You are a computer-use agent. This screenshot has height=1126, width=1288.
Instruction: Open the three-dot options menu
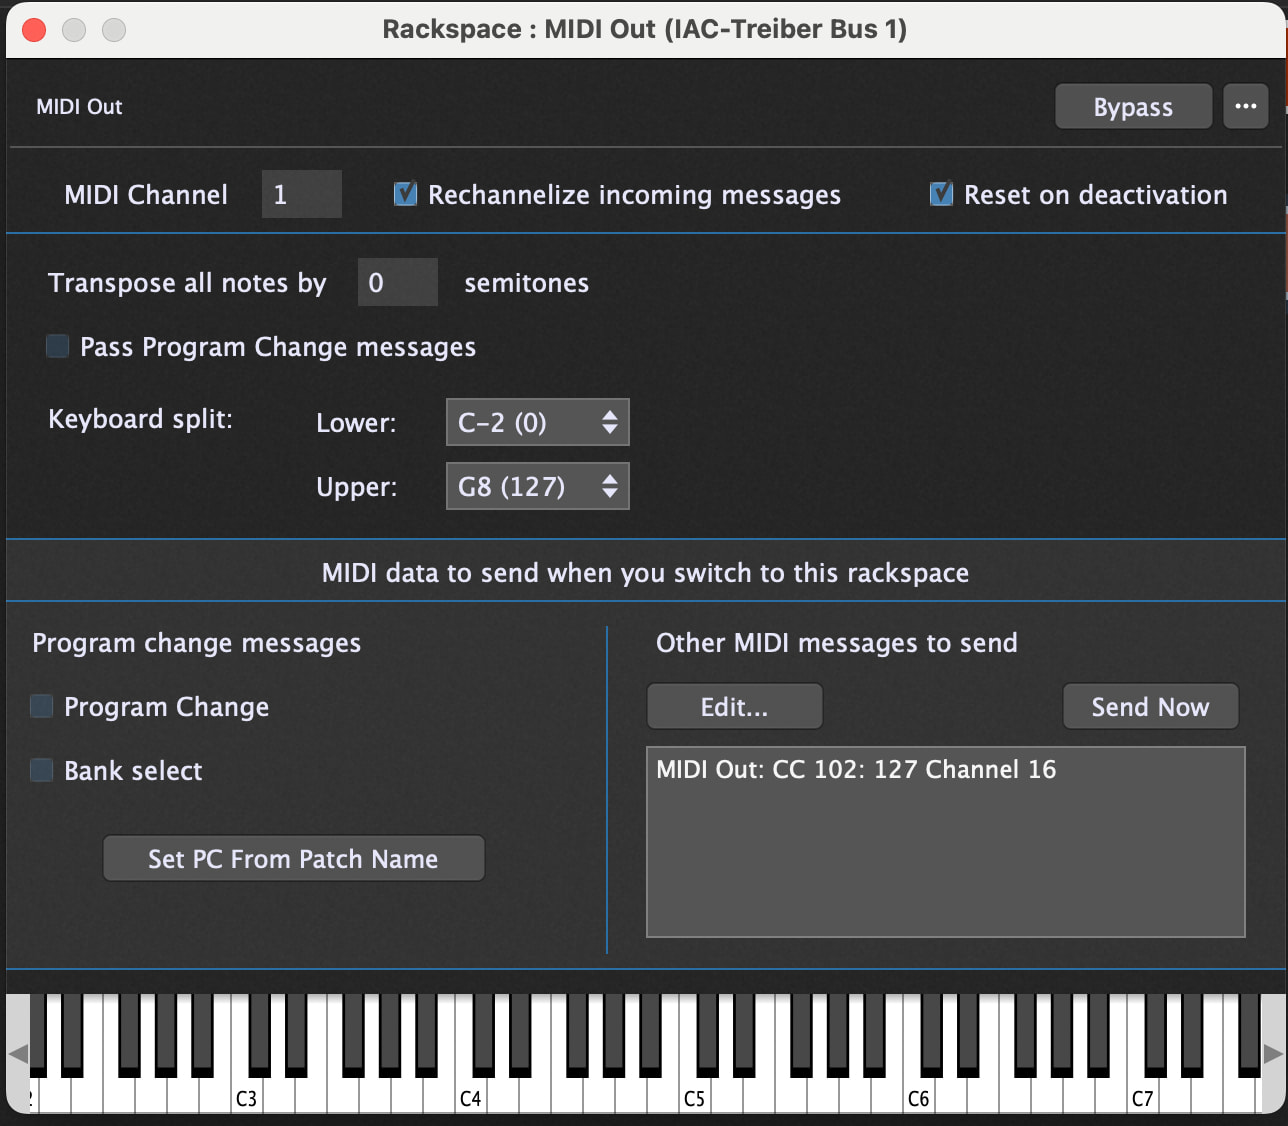point(1245,106)
